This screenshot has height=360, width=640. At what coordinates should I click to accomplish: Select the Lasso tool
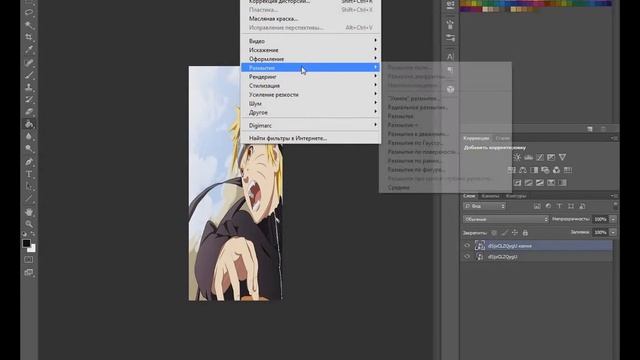point(29,12)
